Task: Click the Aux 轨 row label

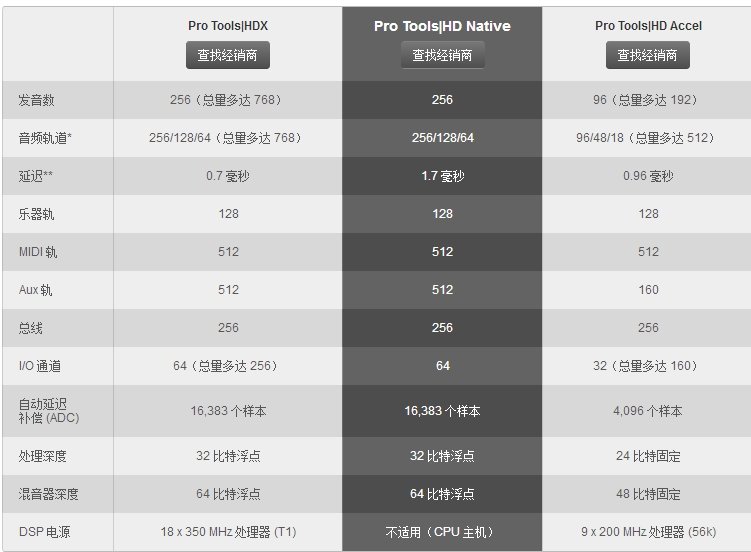Action: click(35, 290)
